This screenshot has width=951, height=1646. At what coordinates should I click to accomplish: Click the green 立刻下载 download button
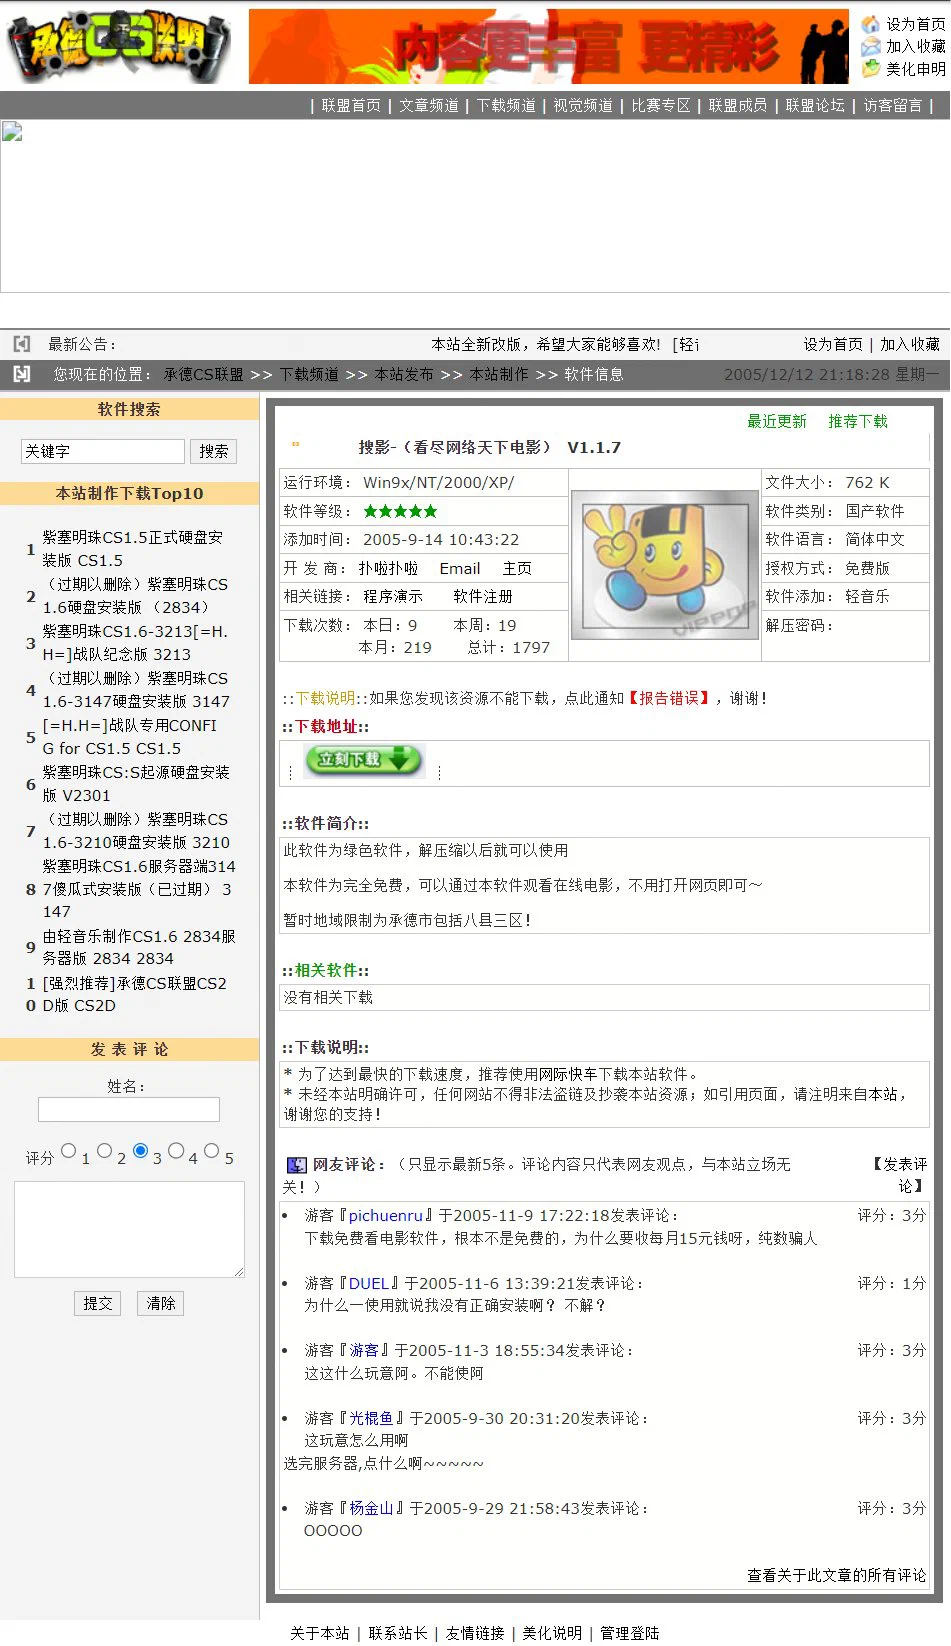tap(364, 760)
